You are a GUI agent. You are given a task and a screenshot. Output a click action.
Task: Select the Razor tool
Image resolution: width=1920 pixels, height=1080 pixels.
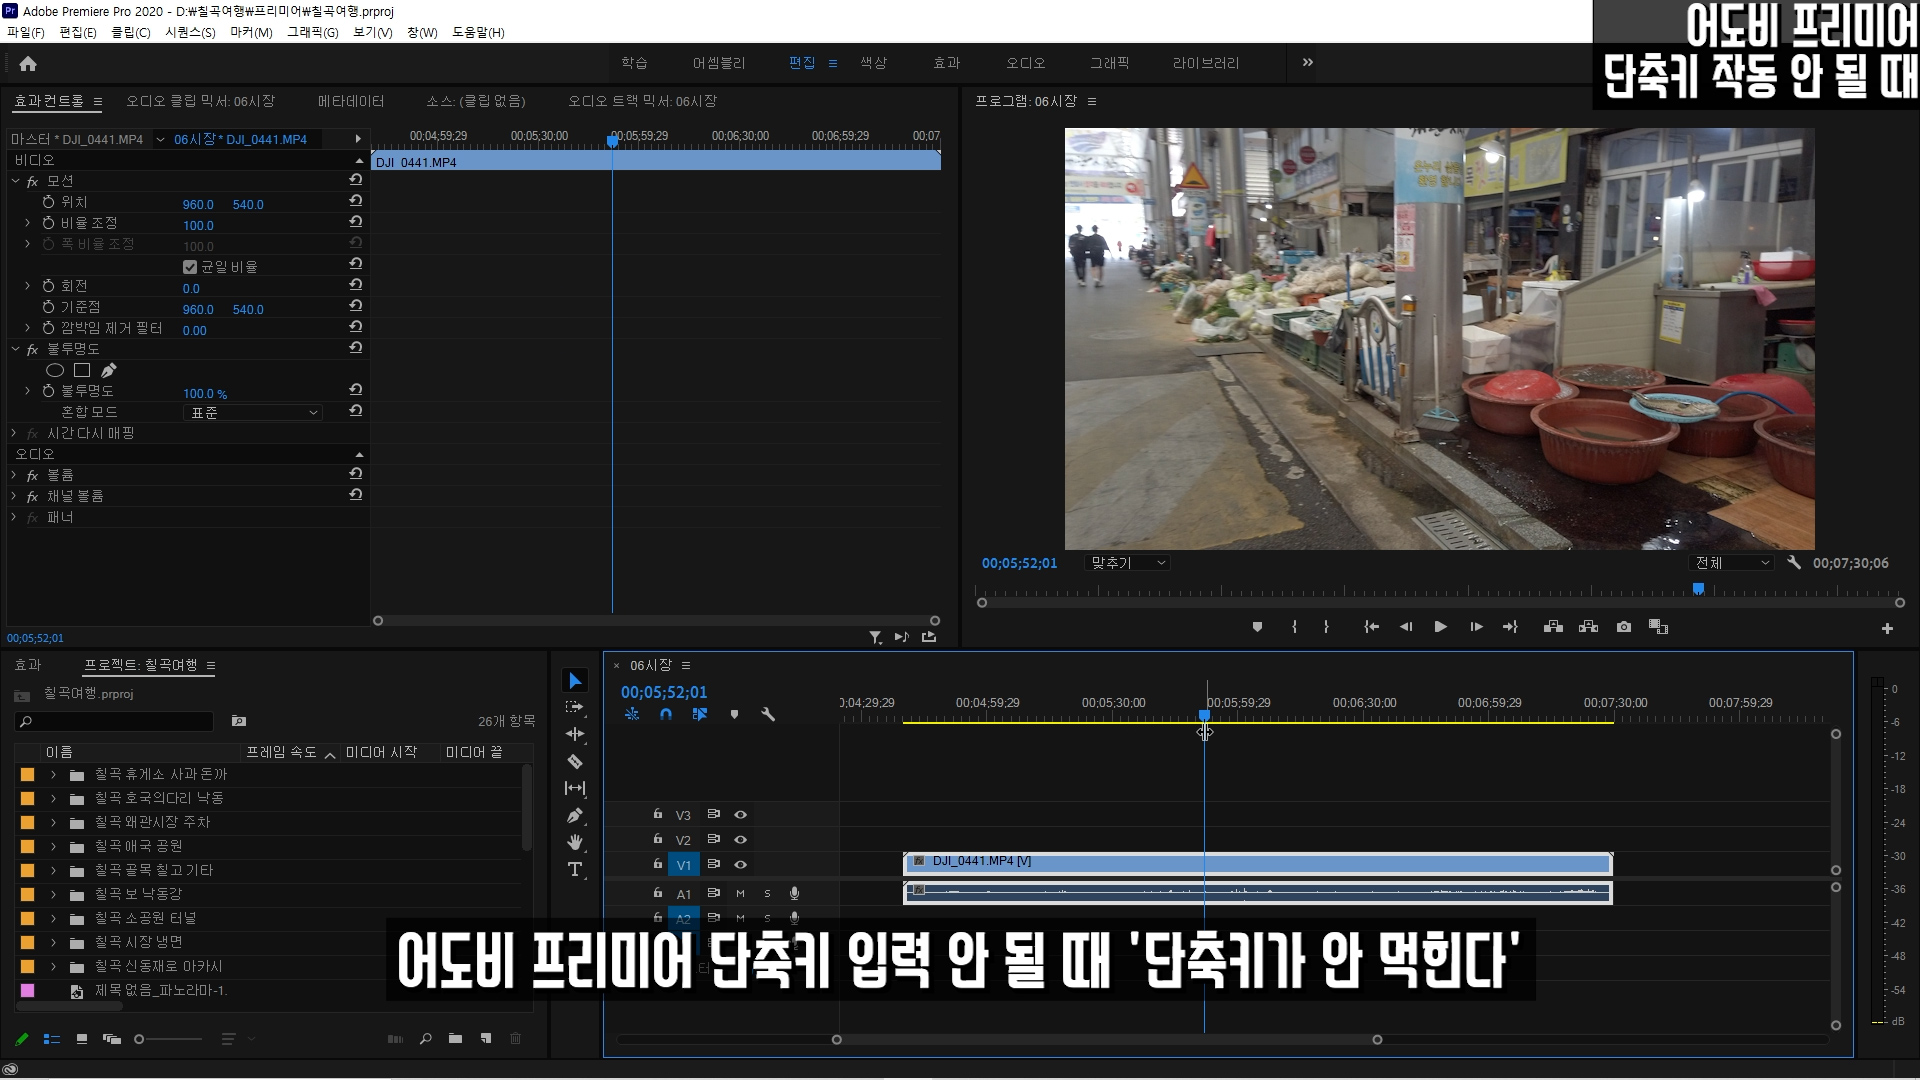pyautogui.click(x=575, y=761)
